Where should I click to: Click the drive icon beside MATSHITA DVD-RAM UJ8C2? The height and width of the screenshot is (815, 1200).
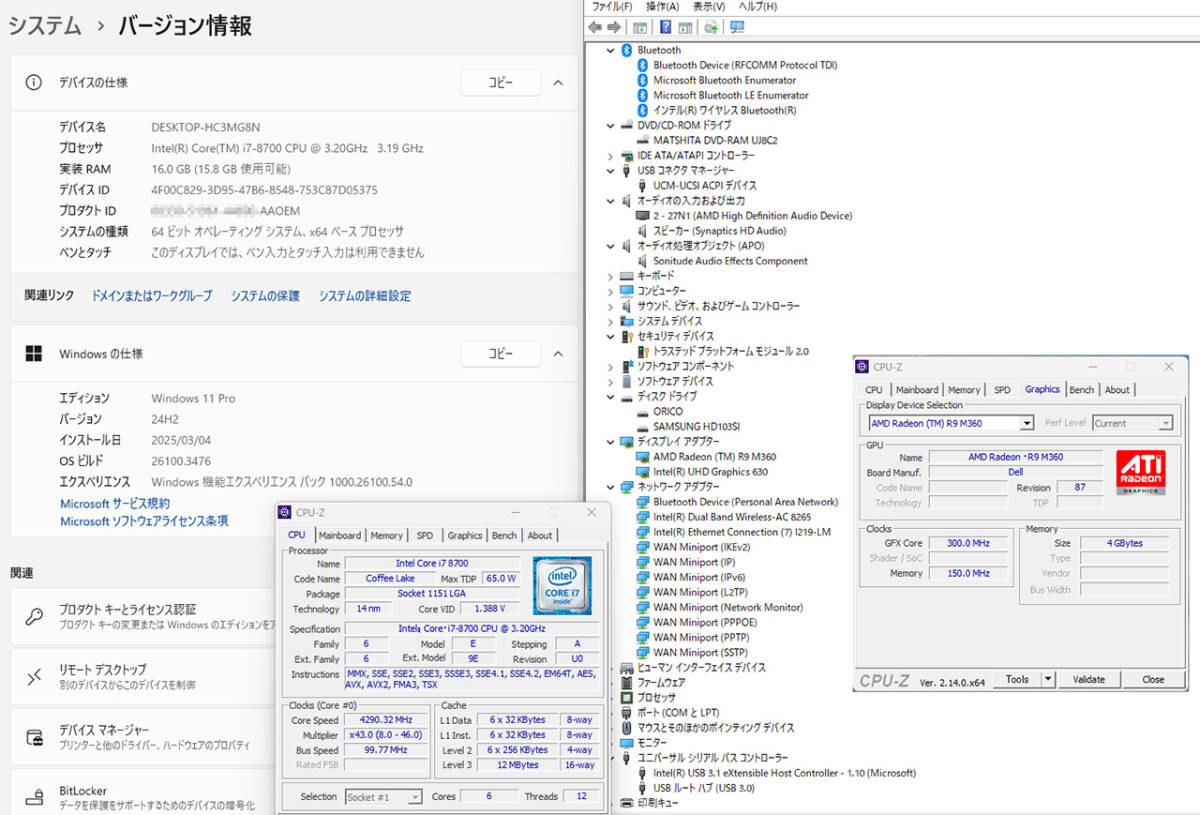pyautogui.click(x=643, y=140)
